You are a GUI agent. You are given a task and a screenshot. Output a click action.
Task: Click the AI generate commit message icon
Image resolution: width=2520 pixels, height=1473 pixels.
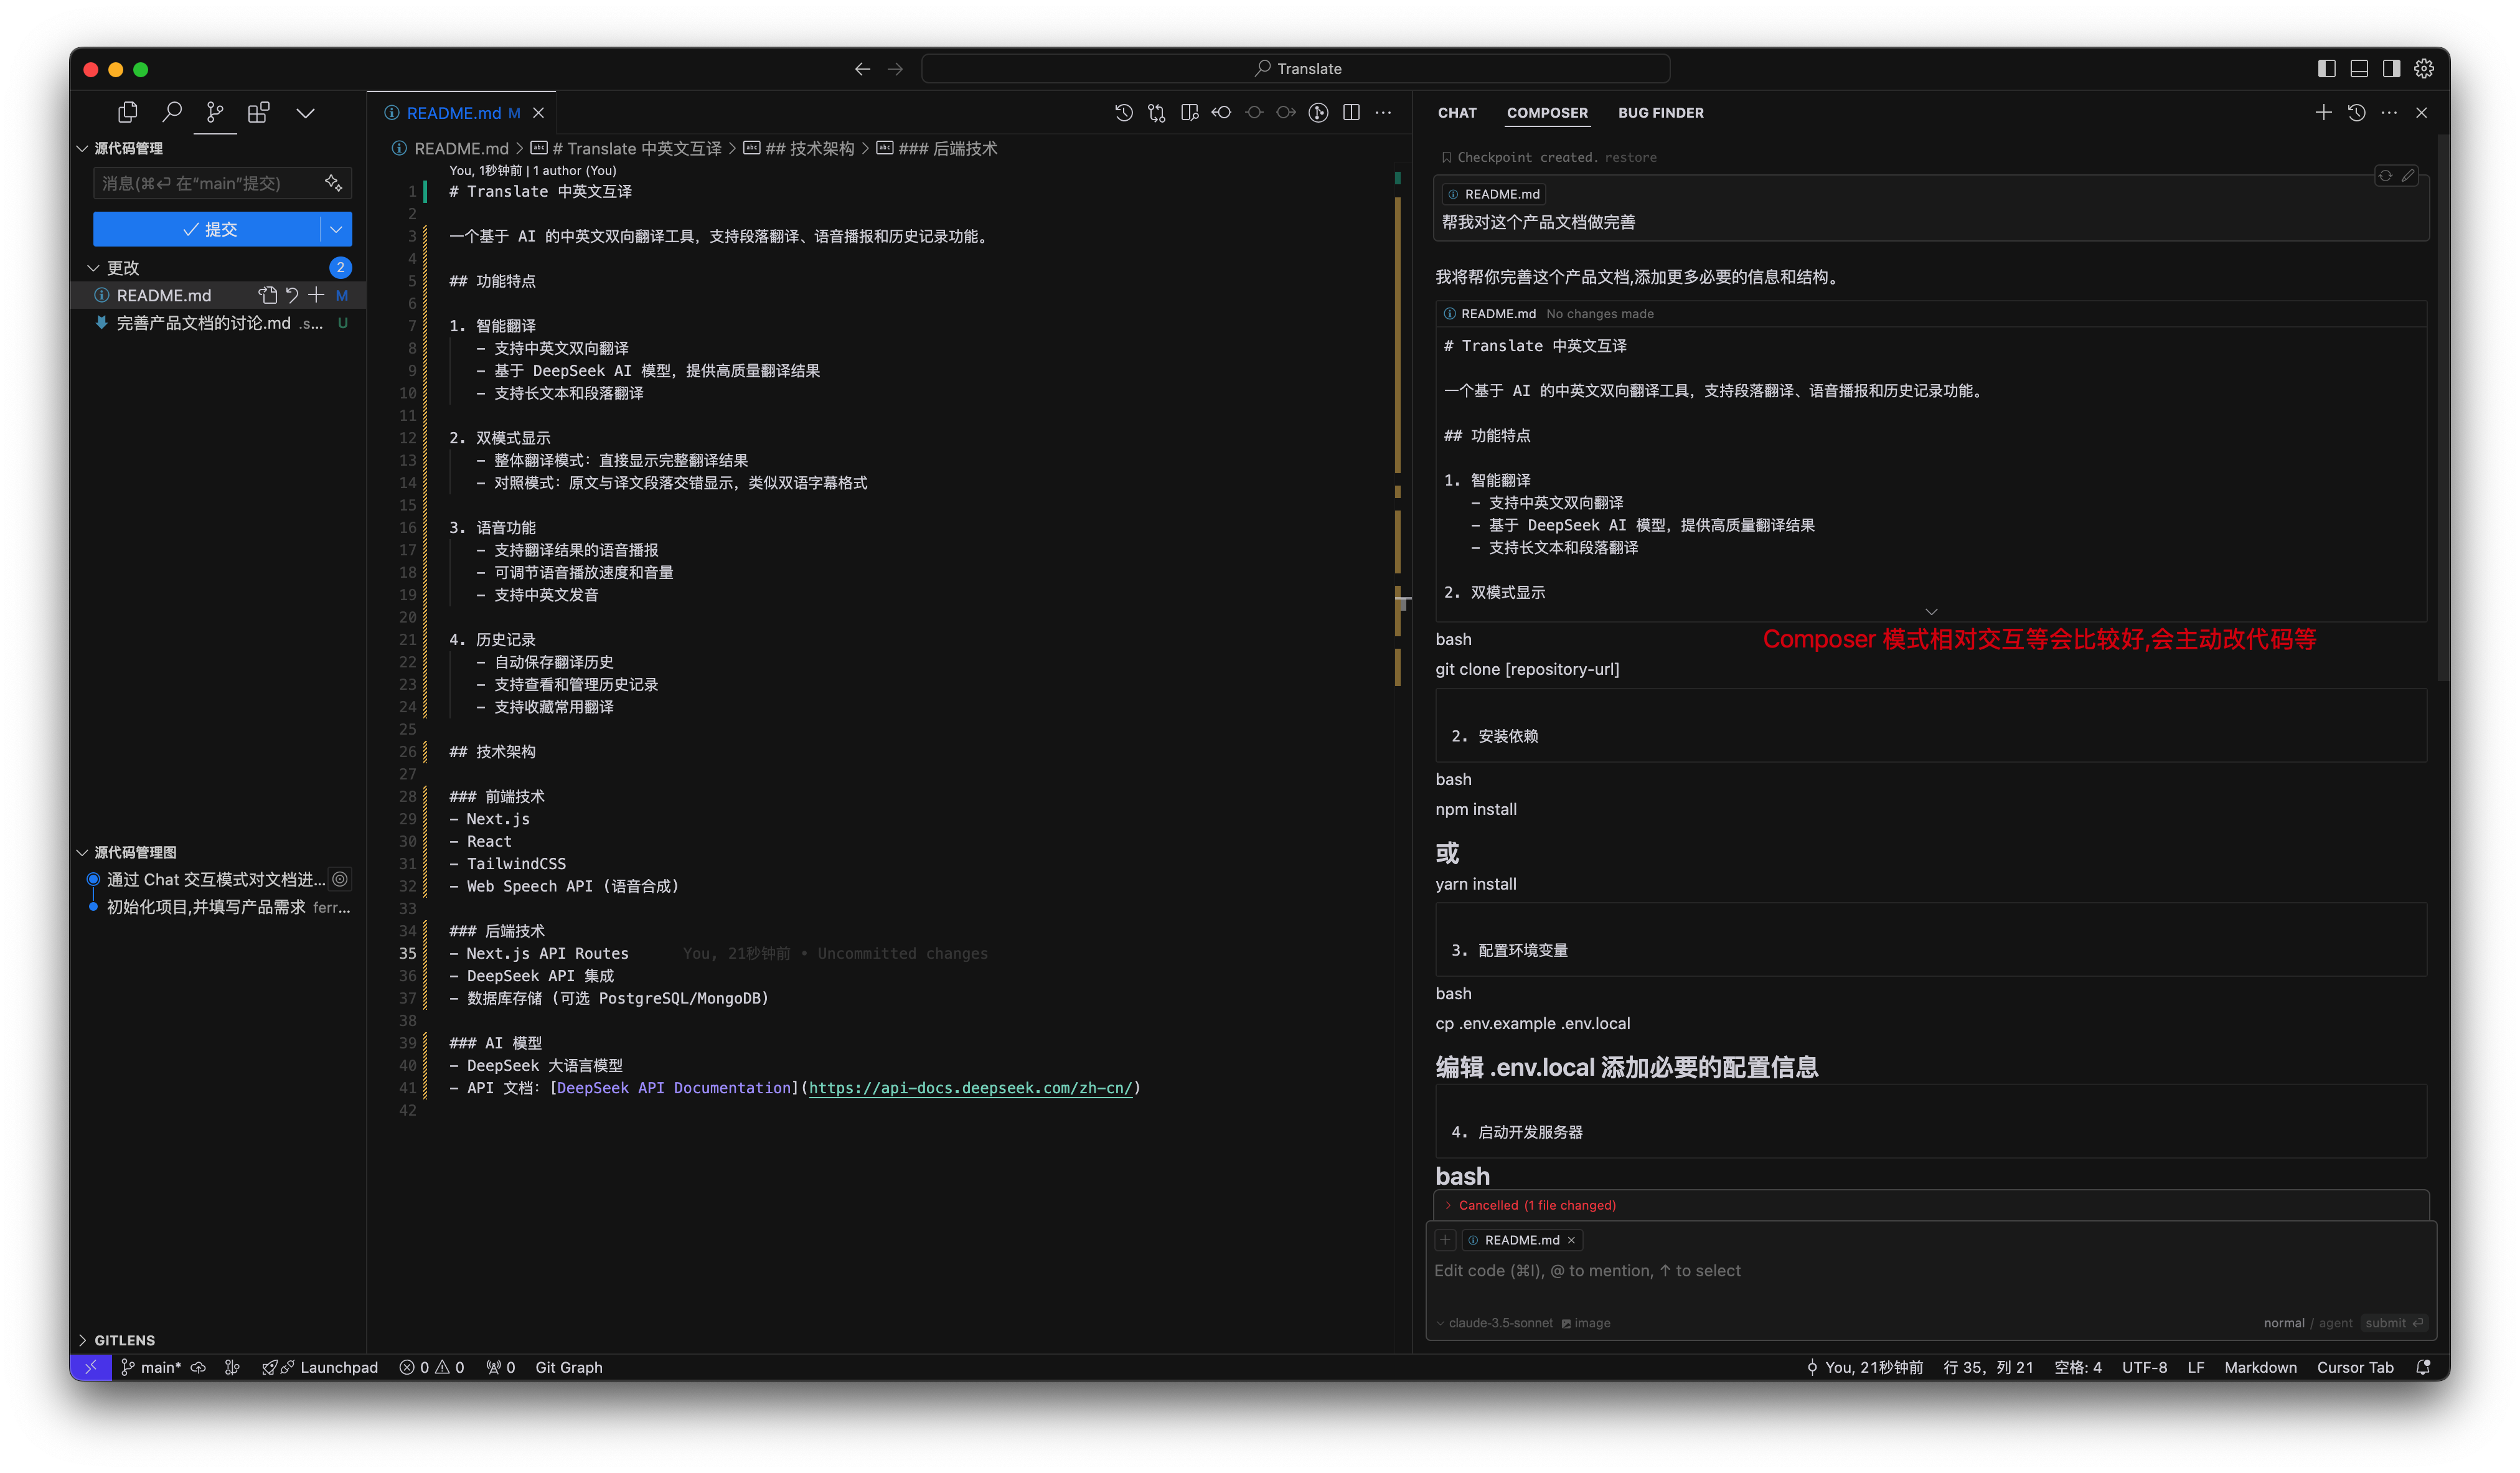(333, 183)
